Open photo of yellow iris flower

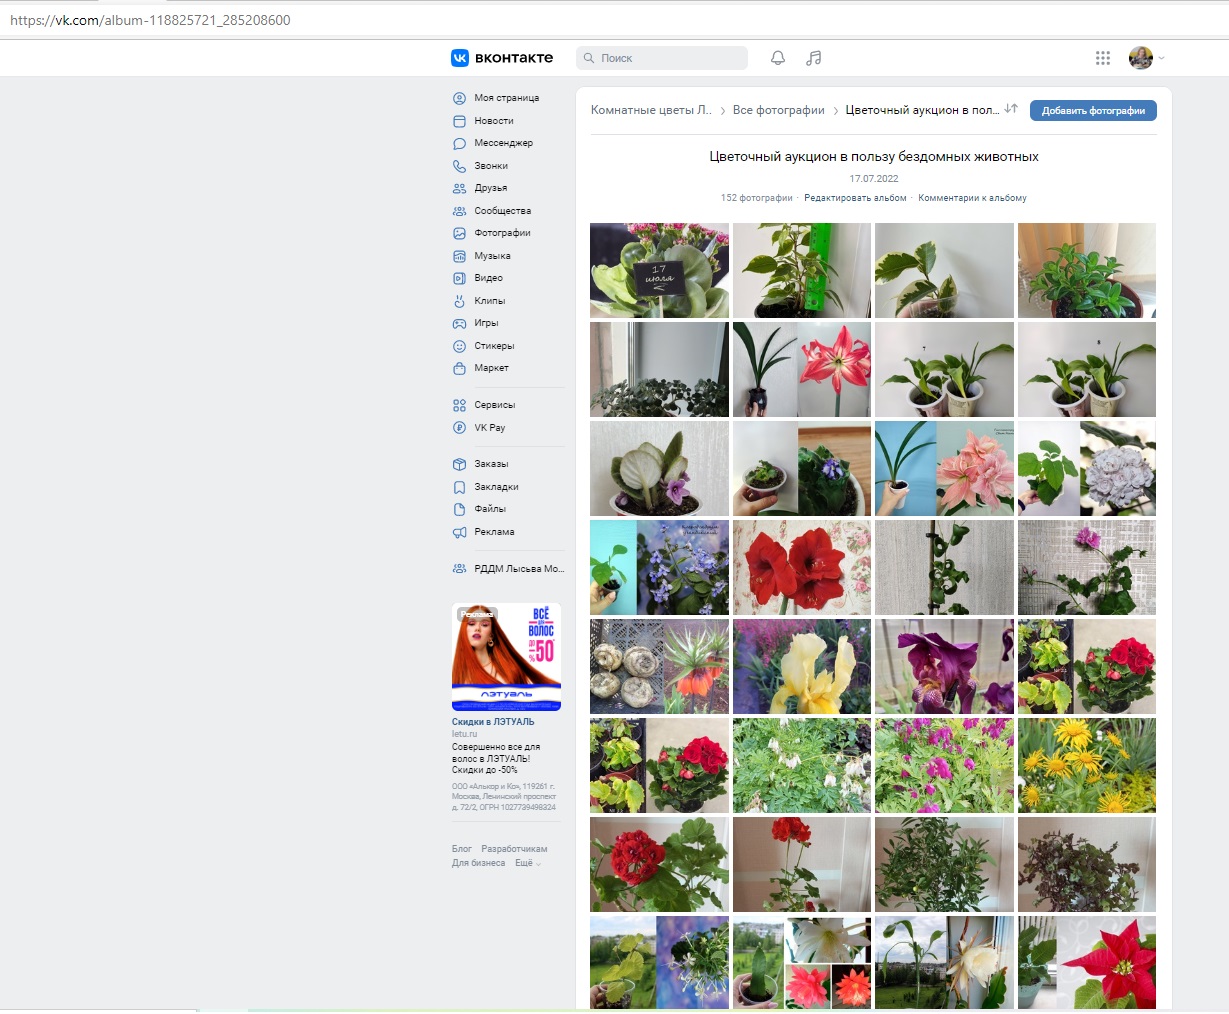pyautogui.click(x=802, y=666)
